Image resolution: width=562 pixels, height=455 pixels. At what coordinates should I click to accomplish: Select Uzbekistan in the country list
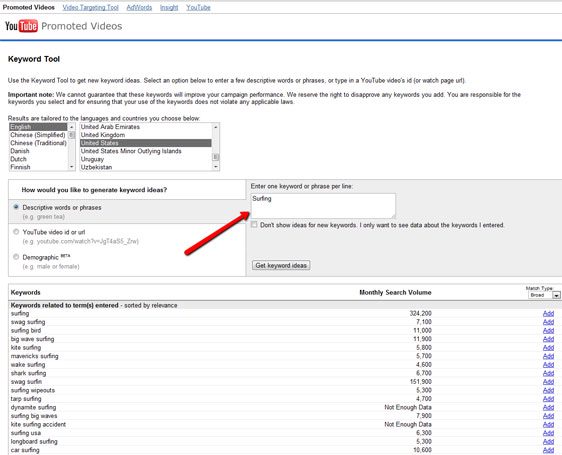(146, 167)
